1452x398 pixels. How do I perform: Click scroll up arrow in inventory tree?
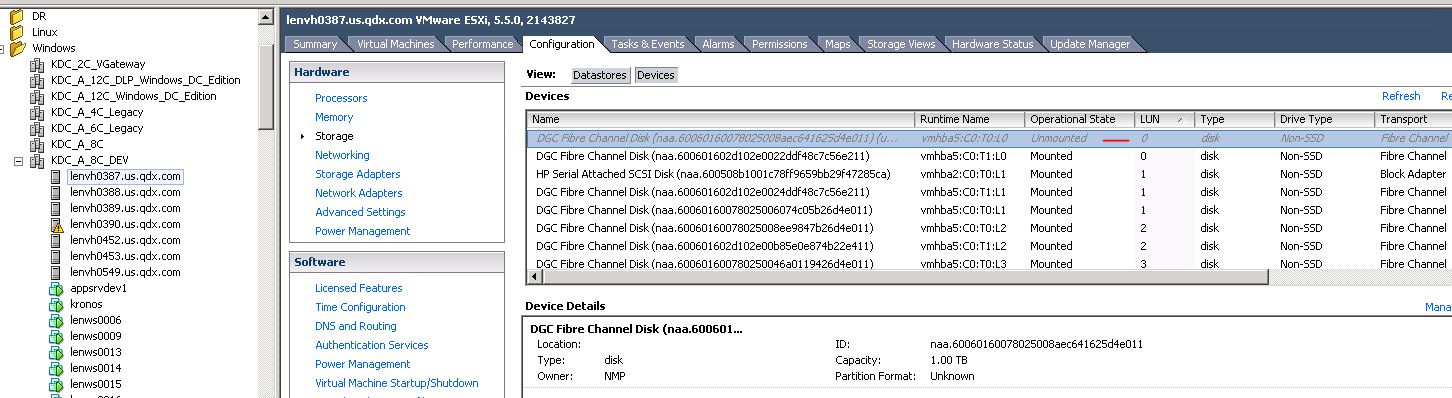[265, 17]
